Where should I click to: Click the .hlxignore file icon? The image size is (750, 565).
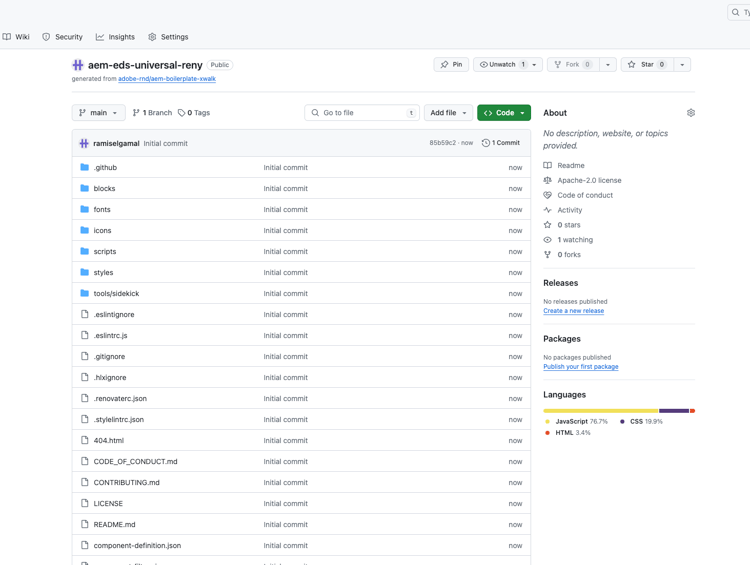pyautogui.click(x=85, y=377)
